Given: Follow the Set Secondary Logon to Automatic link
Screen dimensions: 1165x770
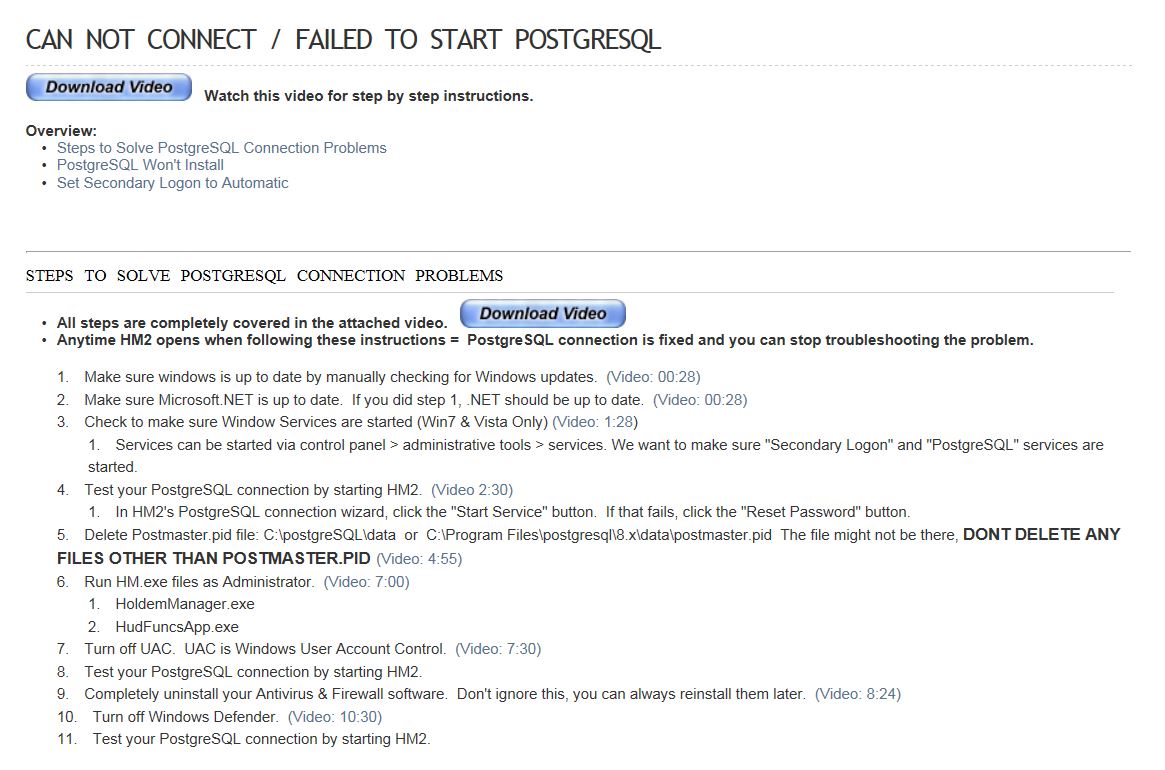Looking at the screenshot, I should 172,183.
